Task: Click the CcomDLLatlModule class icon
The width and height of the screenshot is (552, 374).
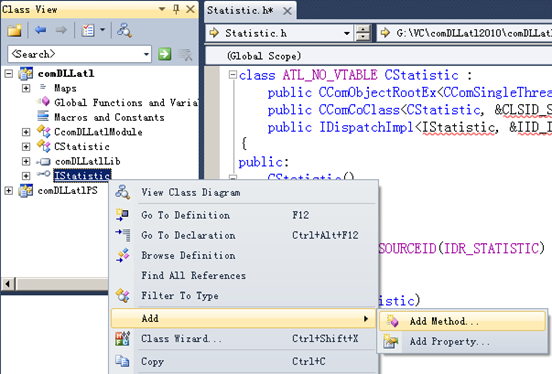Action: [44, 131]
